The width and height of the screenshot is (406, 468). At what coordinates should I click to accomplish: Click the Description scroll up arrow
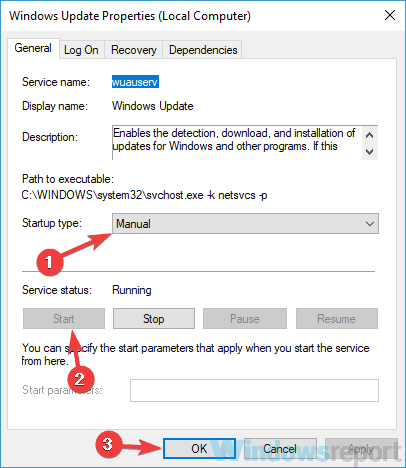pos(369,135)
